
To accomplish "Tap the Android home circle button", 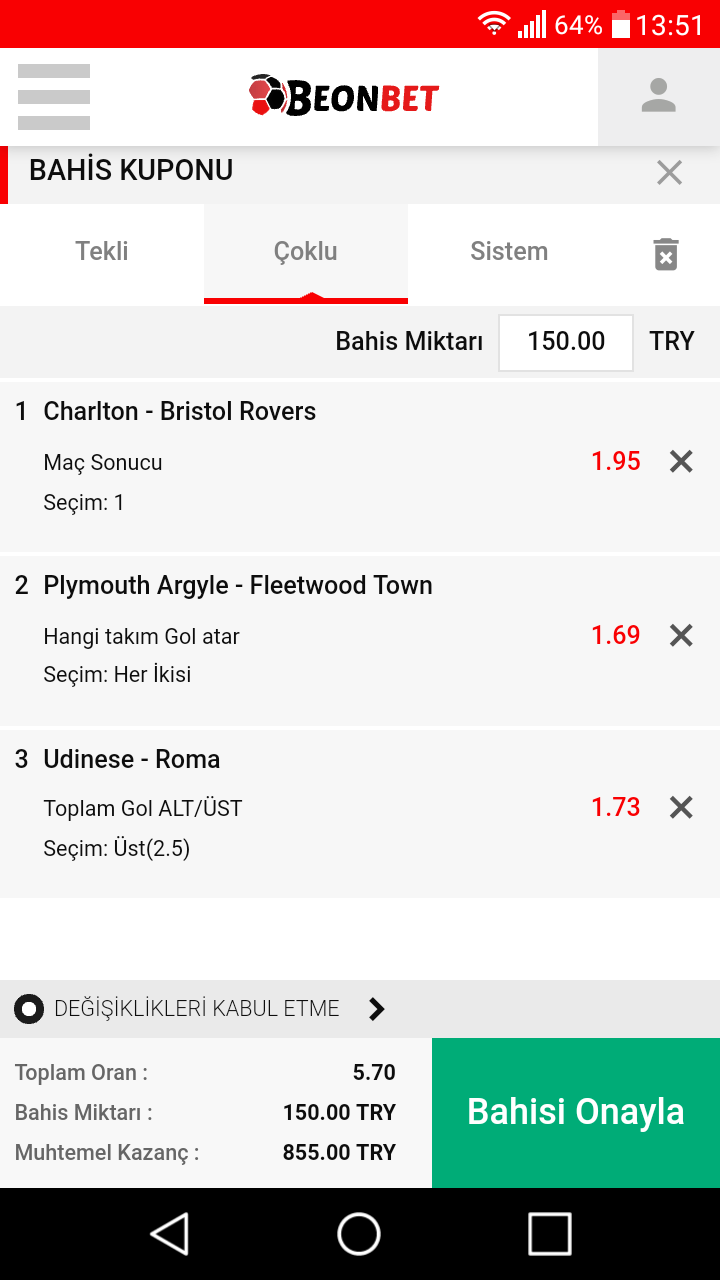I will pos(359,1234).
